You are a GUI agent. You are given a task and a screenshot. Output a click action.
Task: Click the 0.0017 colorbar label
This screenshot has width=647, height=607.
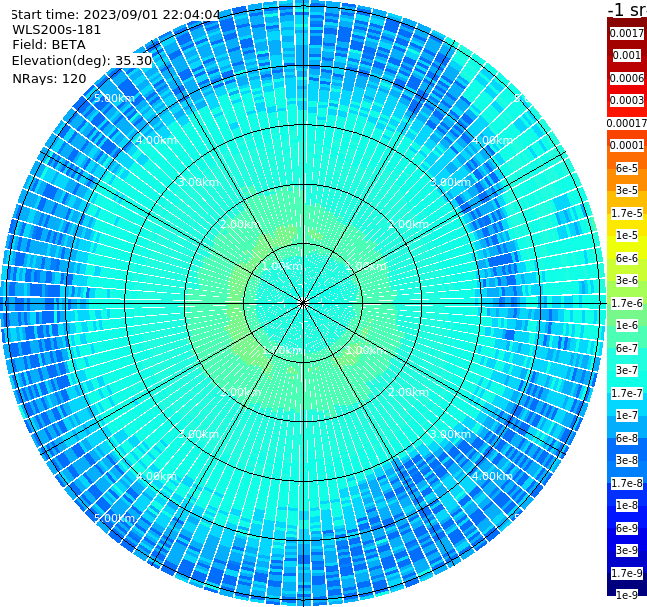[x=627, y=33]
